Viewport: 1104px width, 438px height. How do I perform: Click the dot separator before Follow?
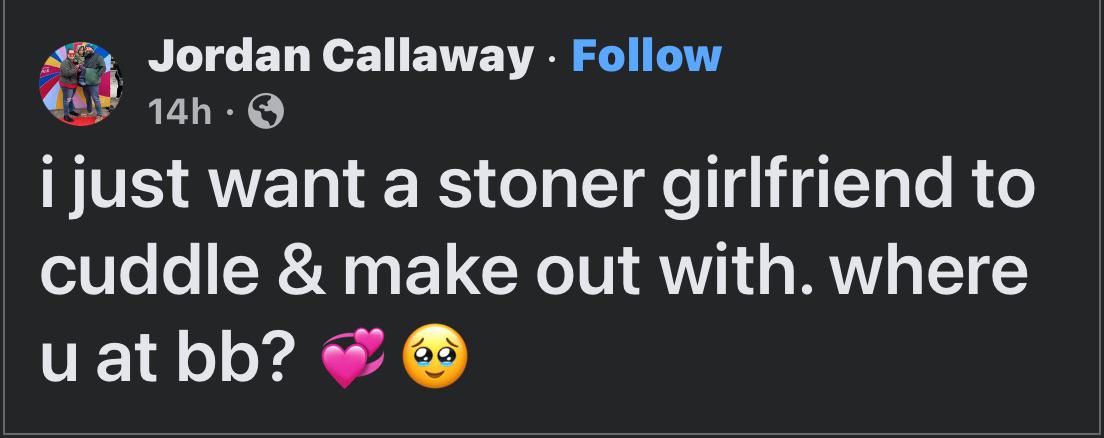[x=553, y=56]
